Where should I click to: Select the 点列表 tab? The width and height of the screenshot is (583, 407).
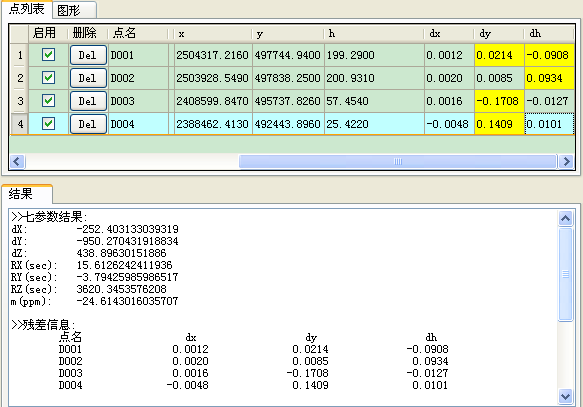[x=26, y=9]
